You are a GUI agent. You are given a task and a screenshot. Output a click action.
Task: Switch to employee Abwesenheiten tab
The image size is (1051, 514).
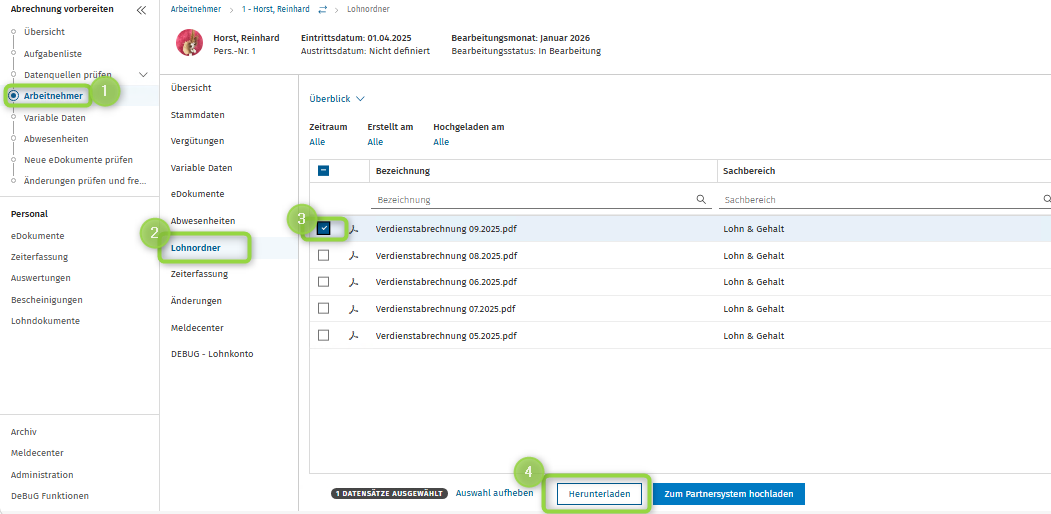point(203,220)
